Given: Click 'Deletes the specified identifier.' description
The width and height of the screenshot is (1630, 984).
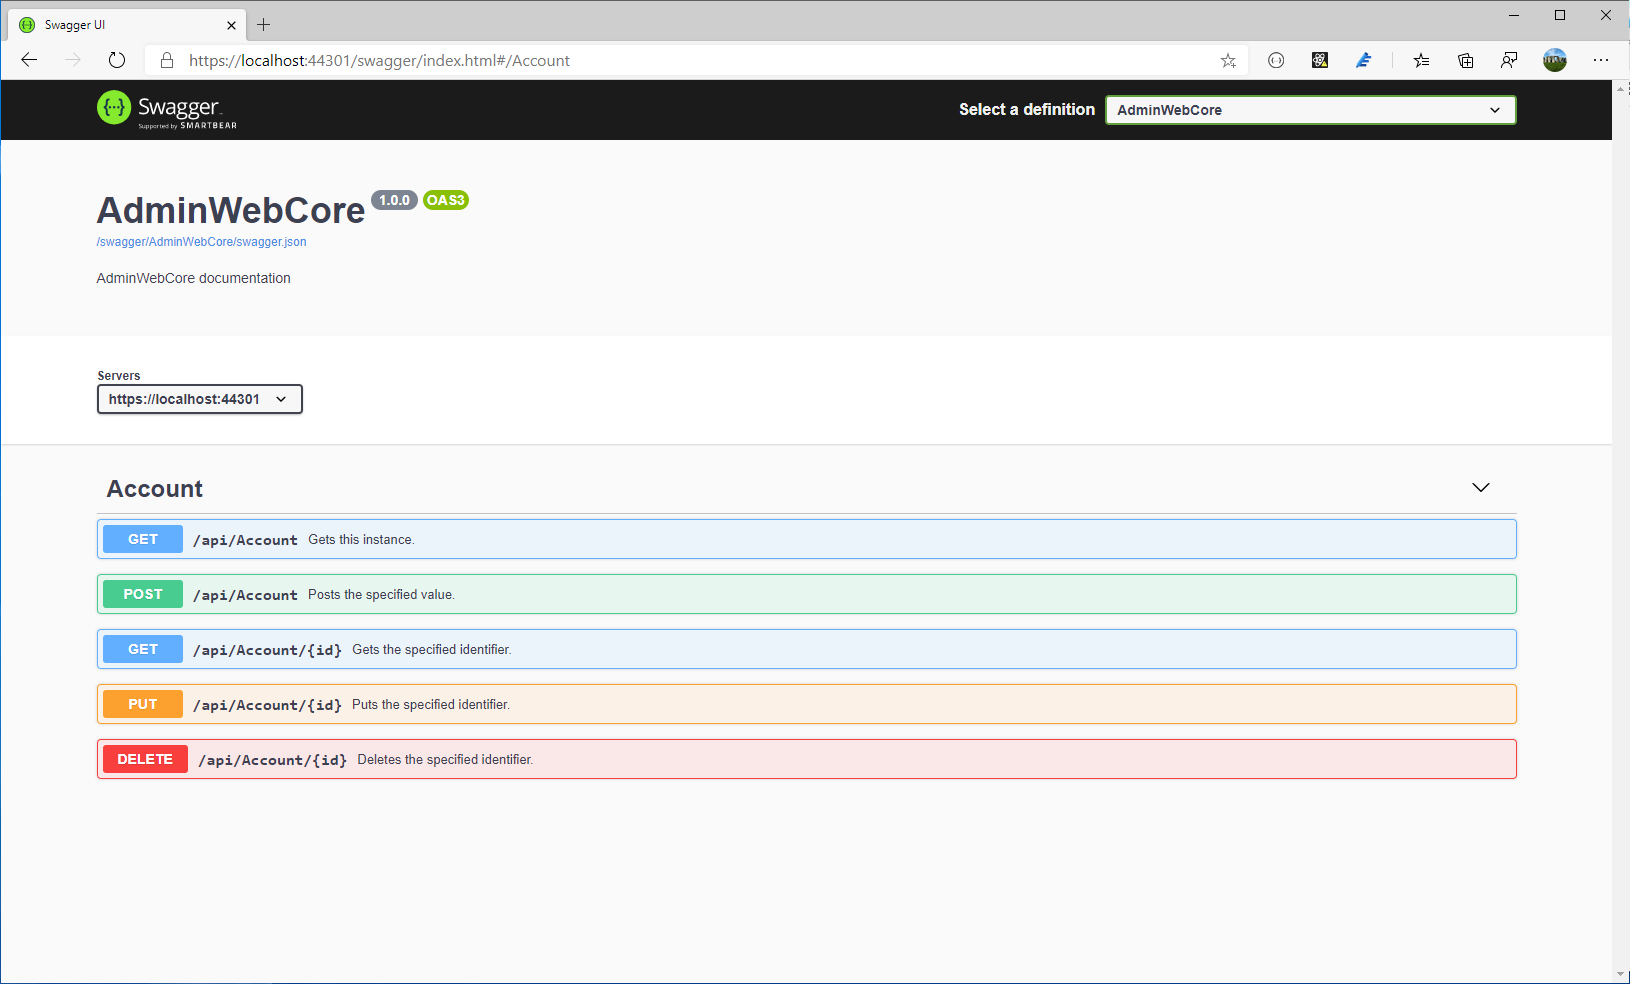Looking at the screenshot, I should [445, 760].
